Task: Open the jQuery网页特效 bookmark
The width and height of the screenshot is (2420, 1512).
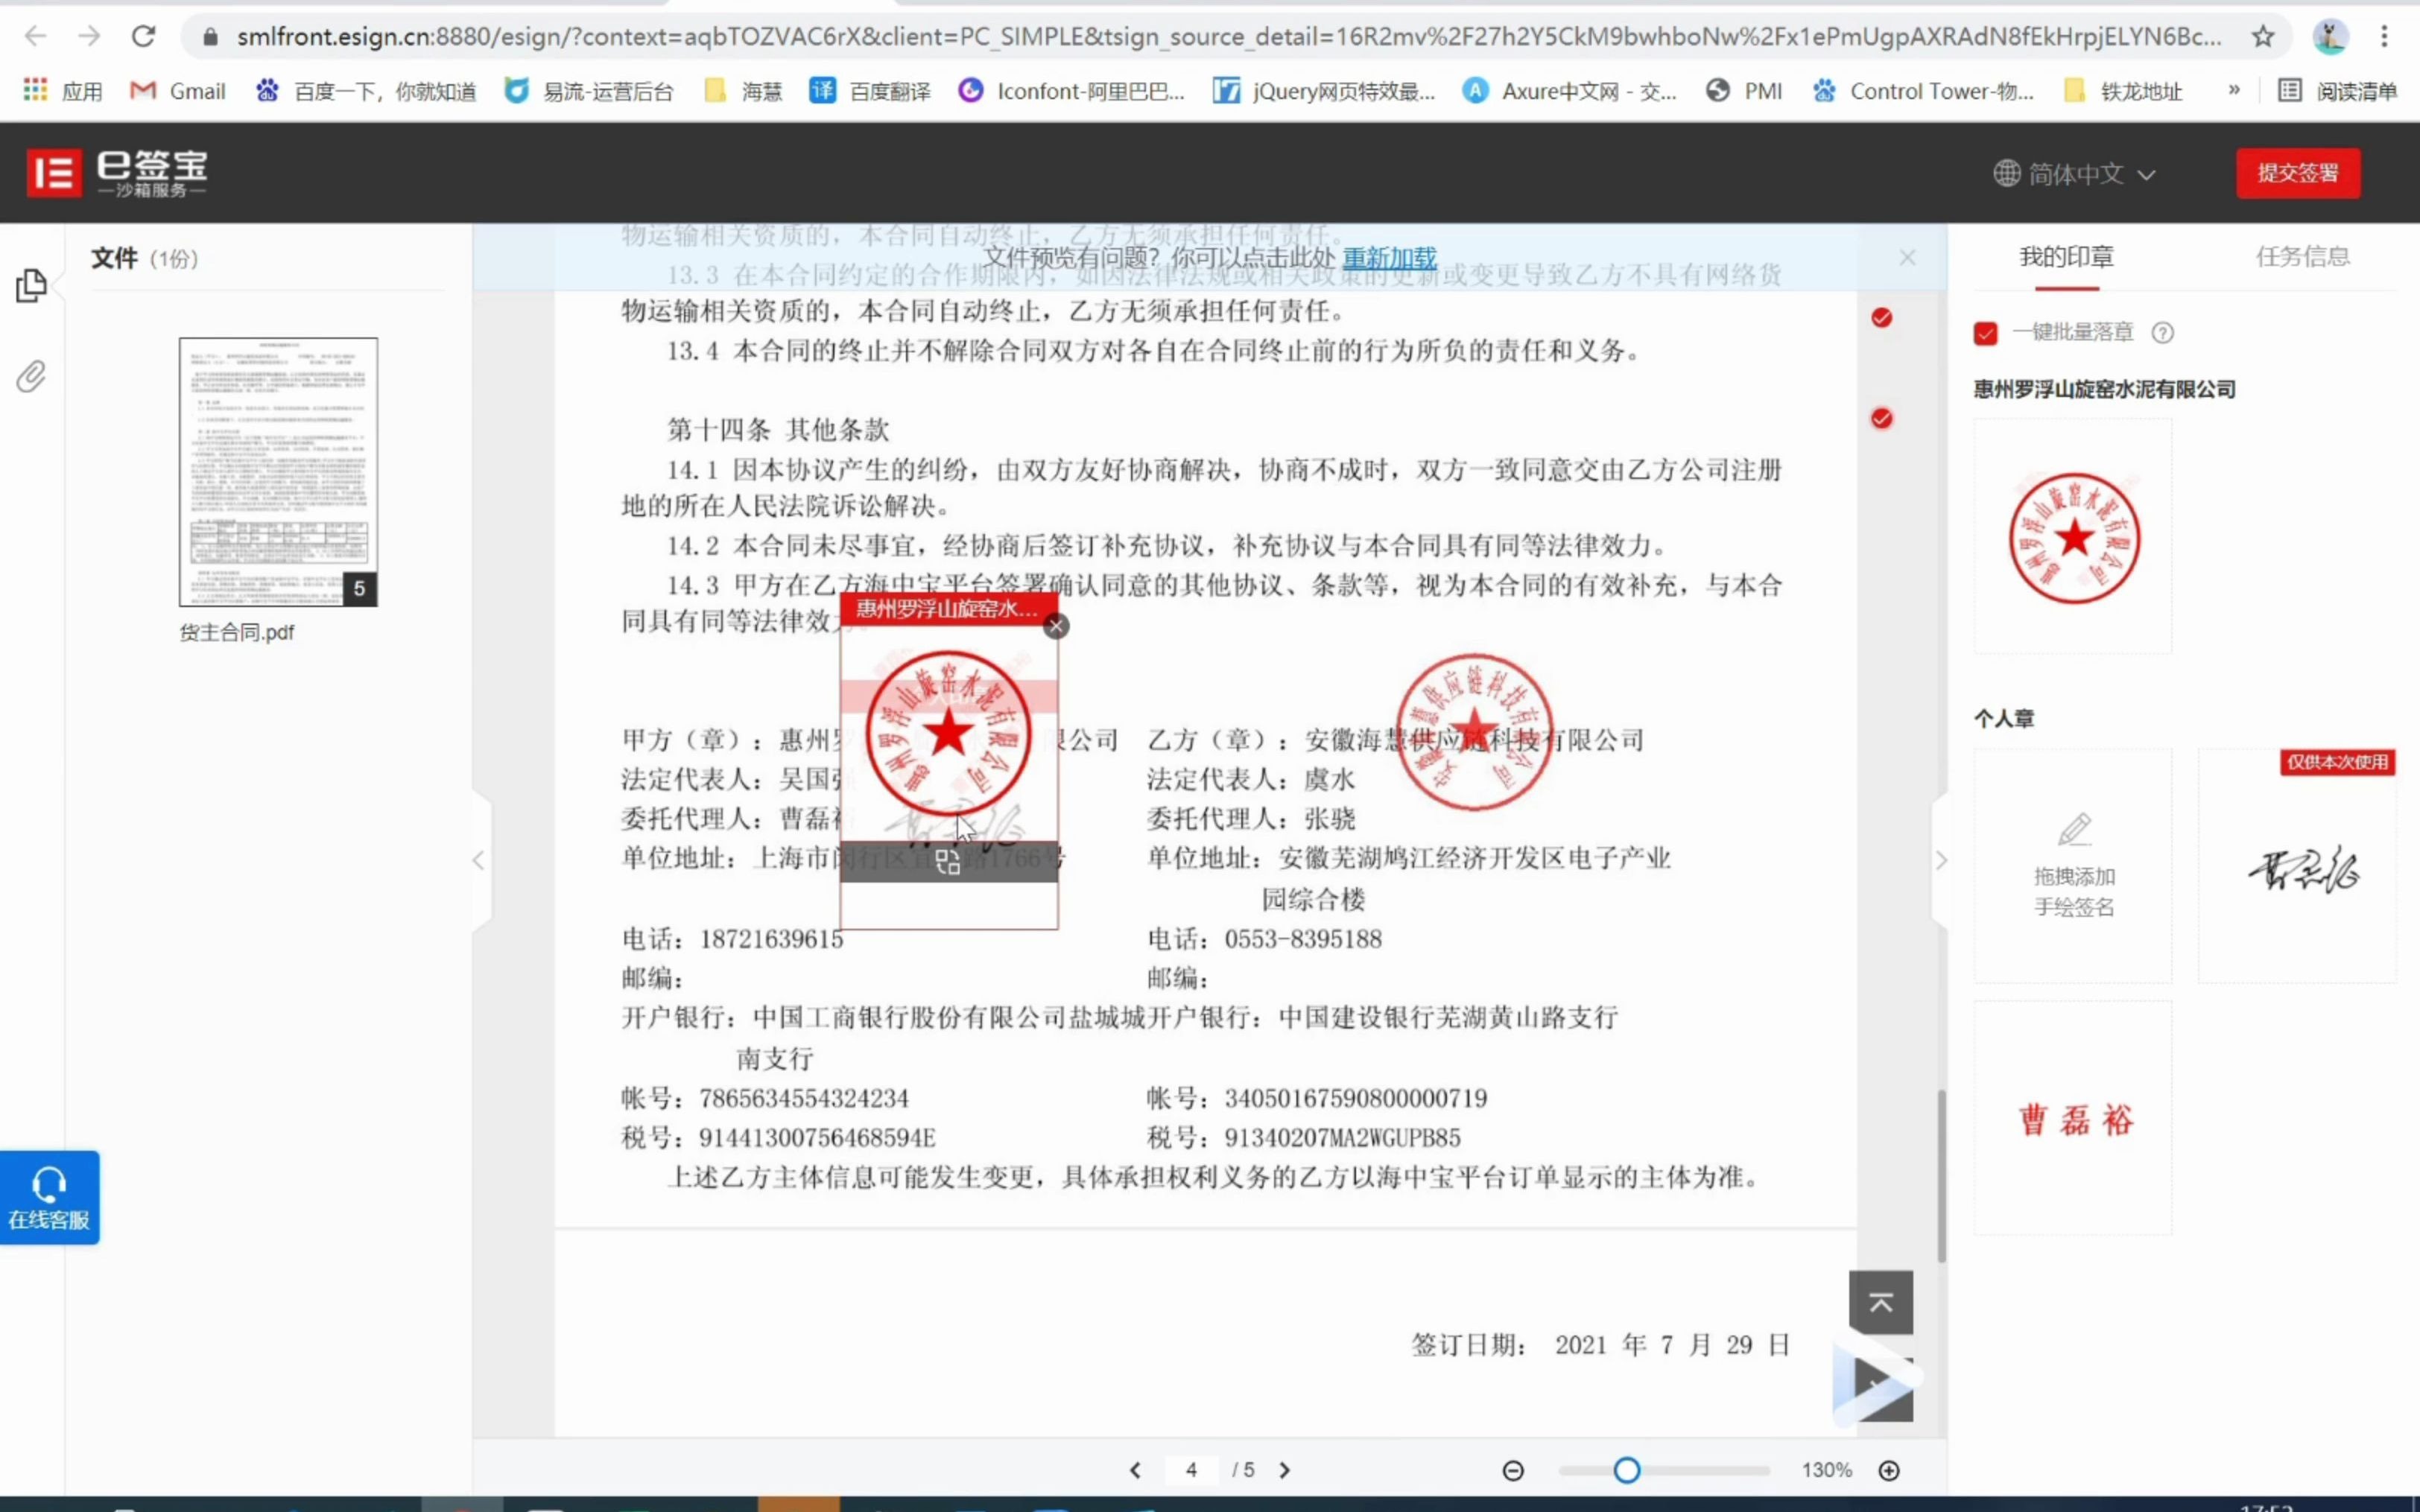Action: click(x=1324, y=91)
